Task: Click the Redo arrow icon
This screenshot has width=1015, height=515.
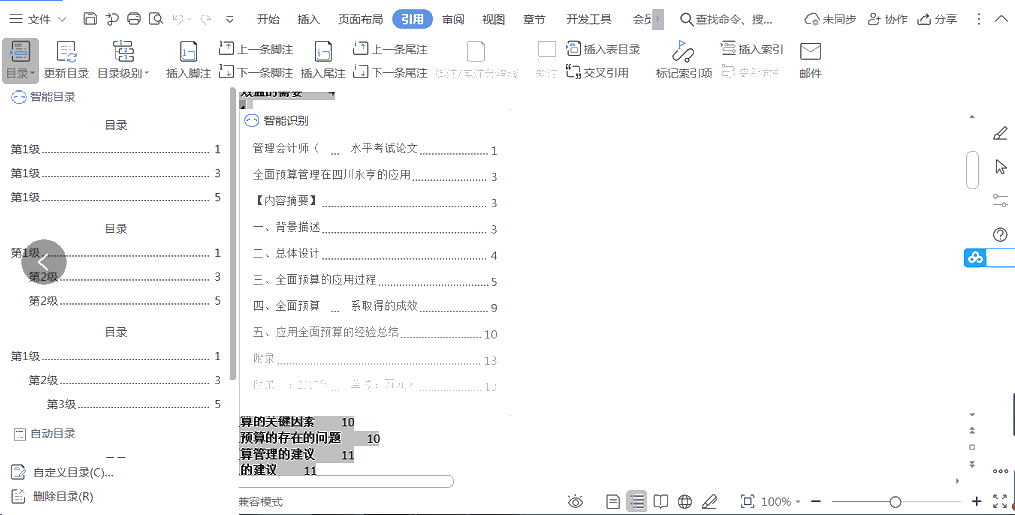Action: pyautogui.click(x=206, y=19)
